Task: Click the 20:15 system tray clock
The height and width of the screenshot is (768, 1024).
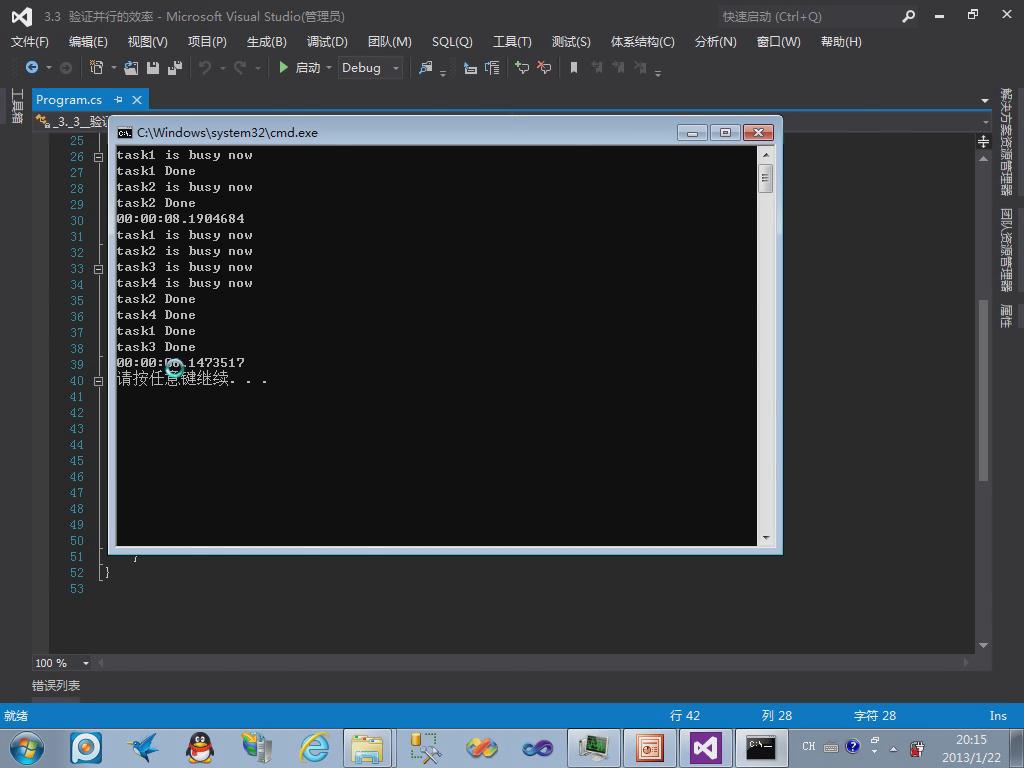Action: click(x=971, y=739)
